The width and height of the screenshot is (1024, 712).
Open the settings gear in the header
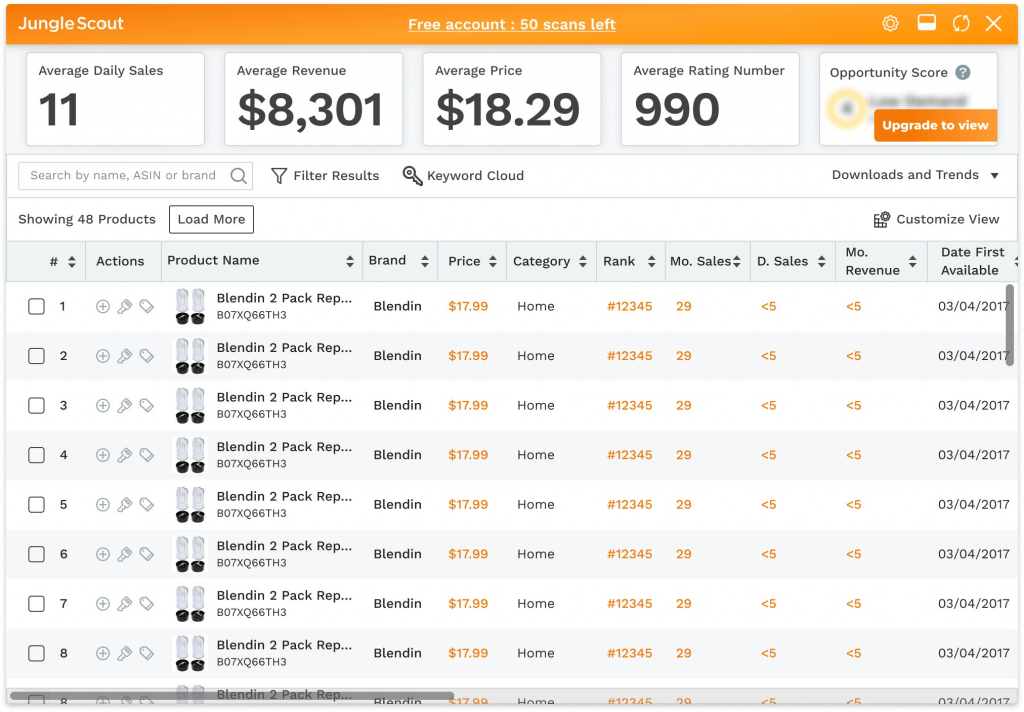(890, 24)
